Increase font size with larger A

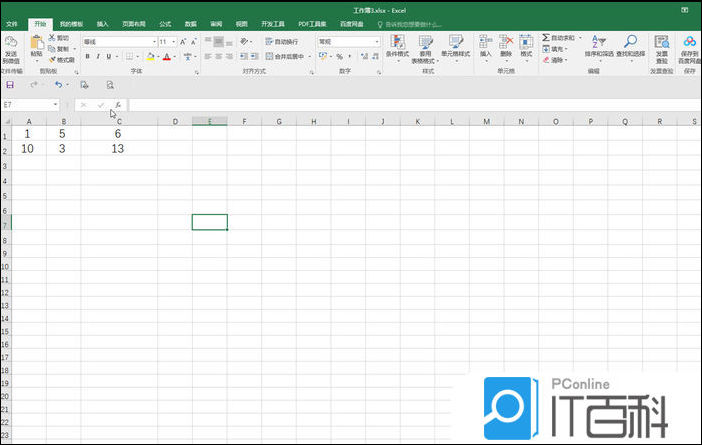183,42
